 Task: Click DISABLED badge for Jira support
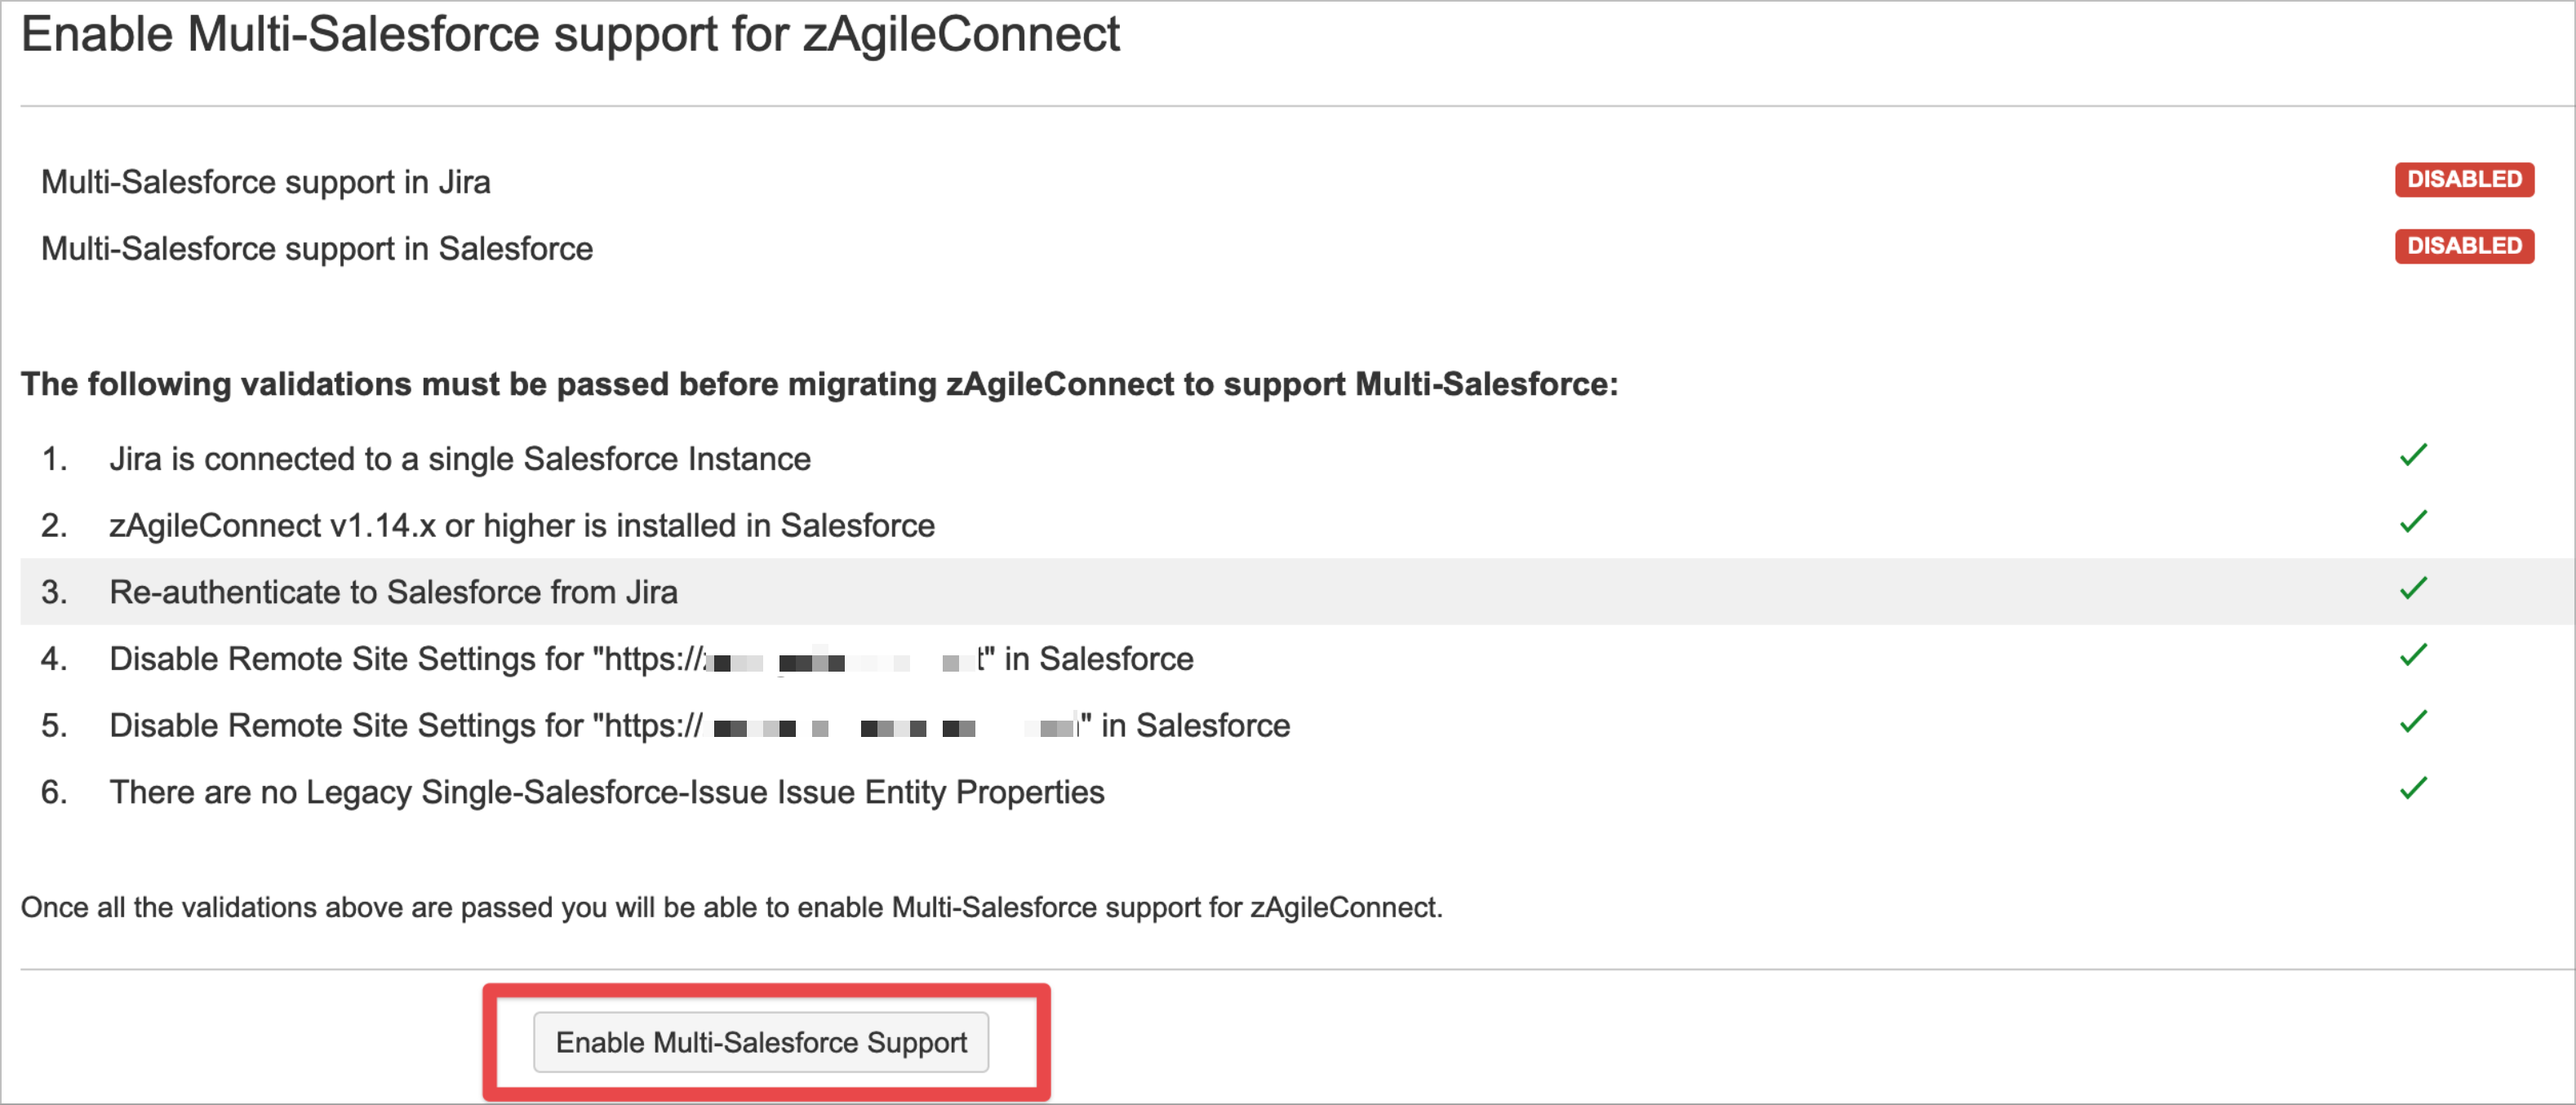click(x=2463, y=180)
